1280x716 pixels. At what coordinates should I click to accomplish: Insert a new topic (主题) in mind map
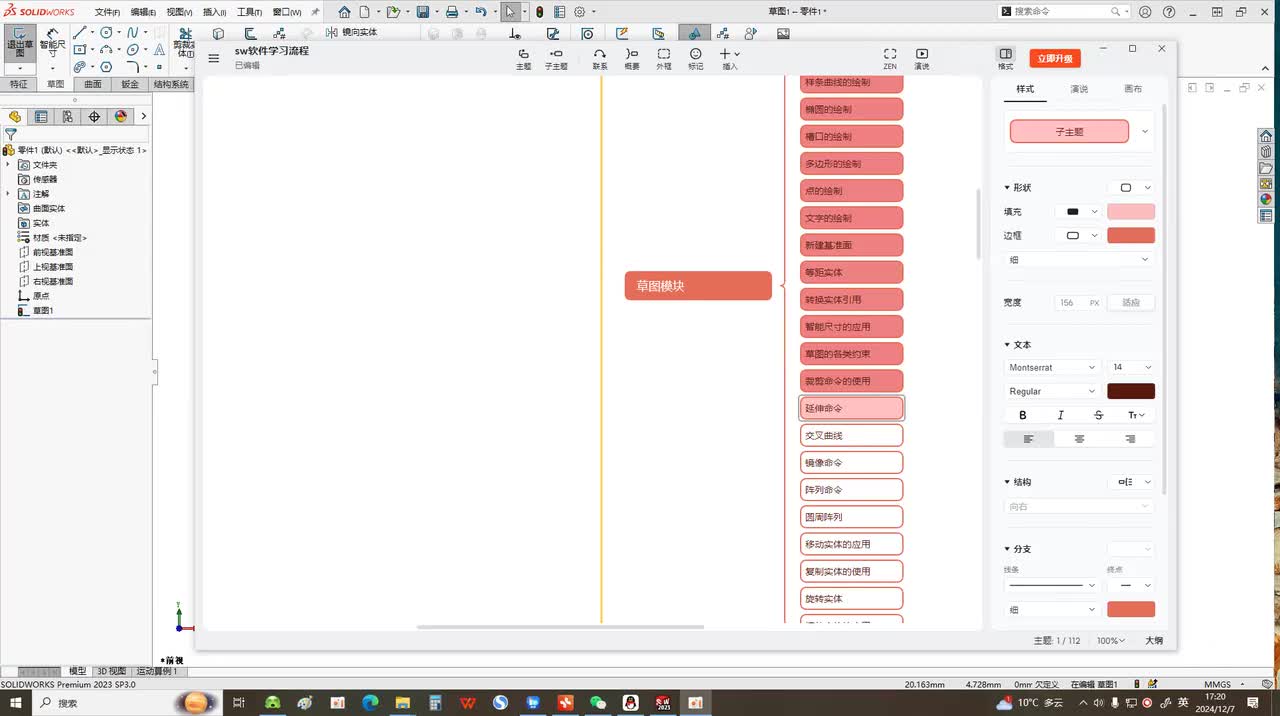click(x=523, y=58)
